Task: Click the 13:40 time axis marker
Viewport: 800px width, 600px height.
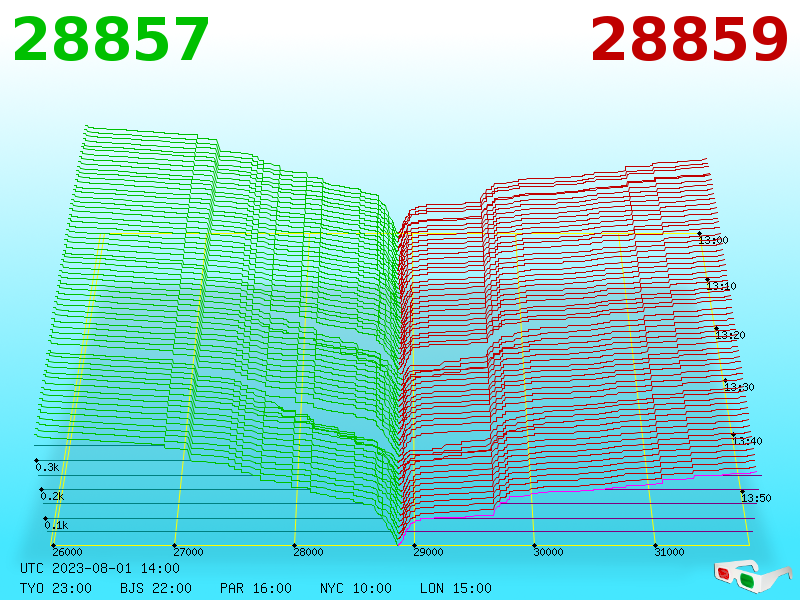Action: 747,441
